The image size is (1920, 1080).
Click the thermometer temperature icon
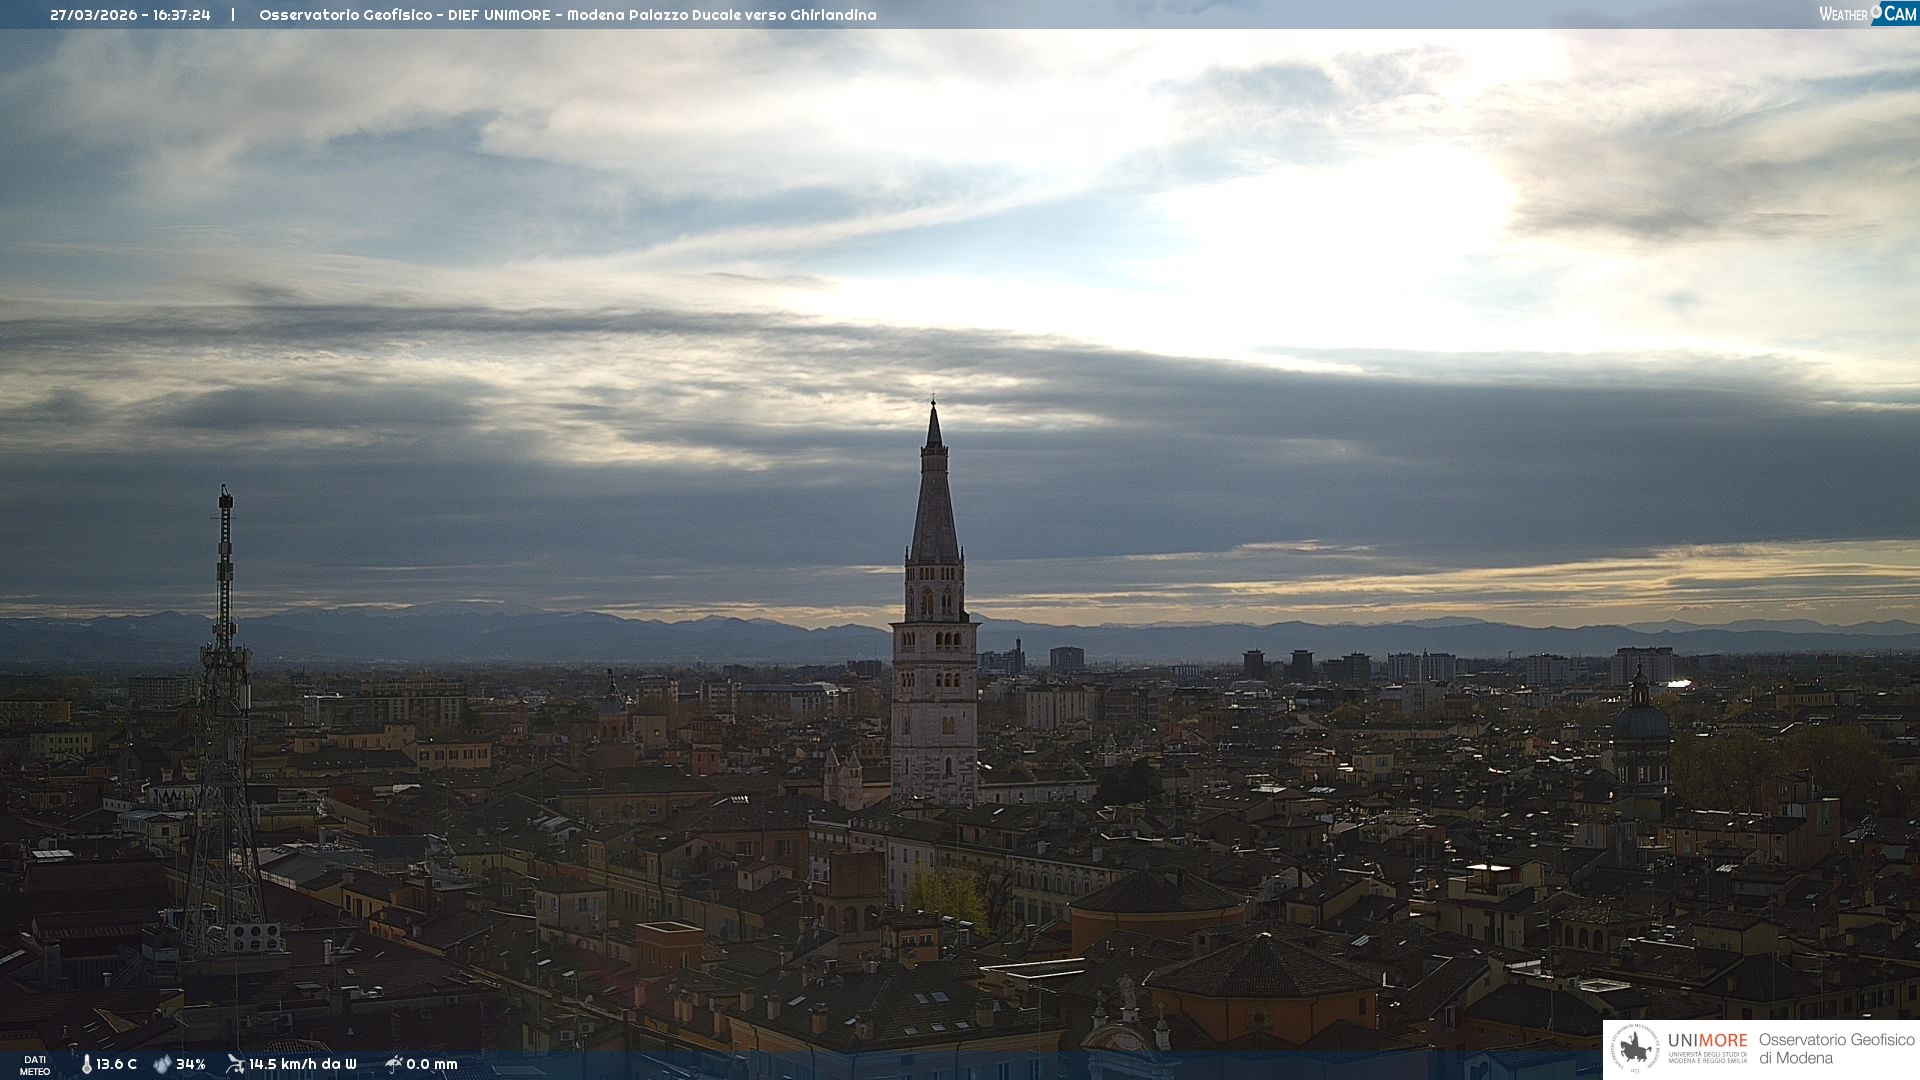point(86,1064)
